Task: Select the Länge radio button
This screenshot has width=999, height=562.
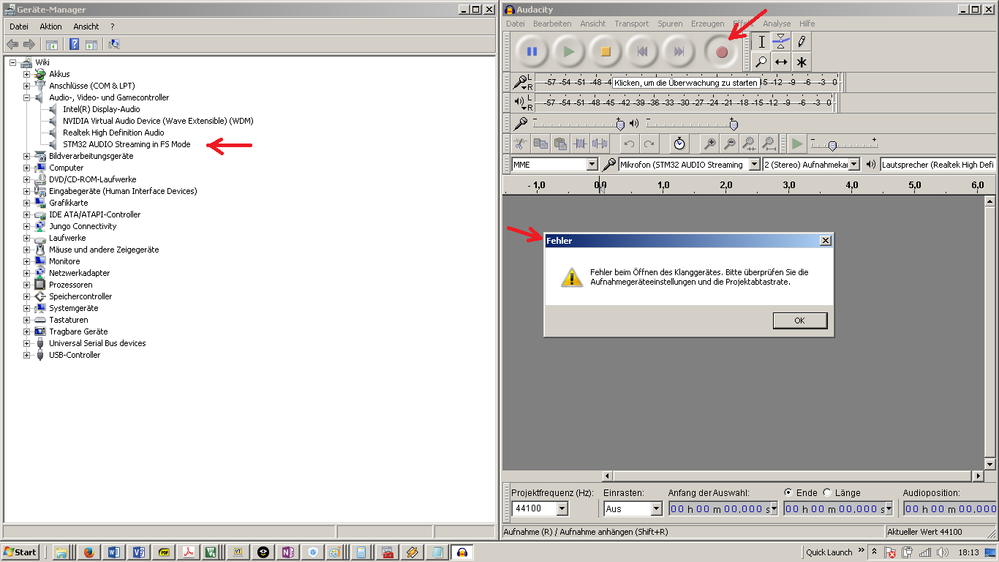Action: click(x=827, y=493)
